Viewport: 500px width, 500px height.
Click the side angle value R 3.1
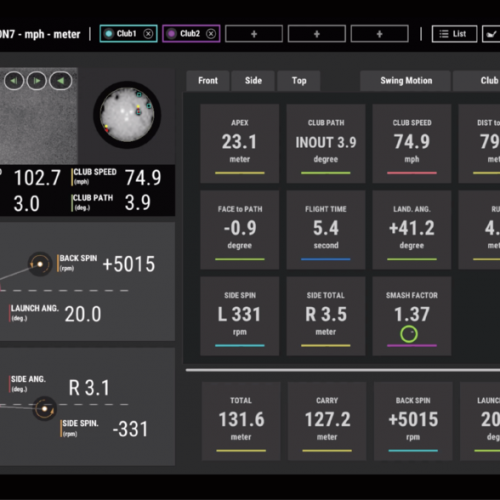coord(89,388)
